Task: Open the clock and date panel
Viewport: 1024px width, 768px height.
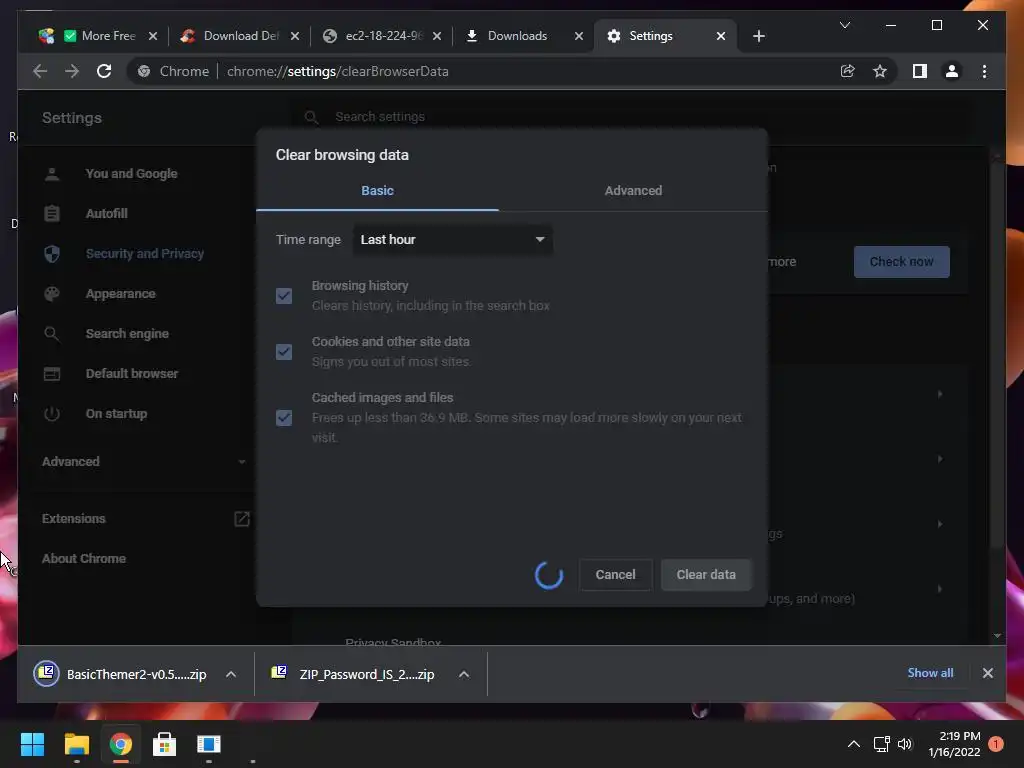Action: click(954, 744)
